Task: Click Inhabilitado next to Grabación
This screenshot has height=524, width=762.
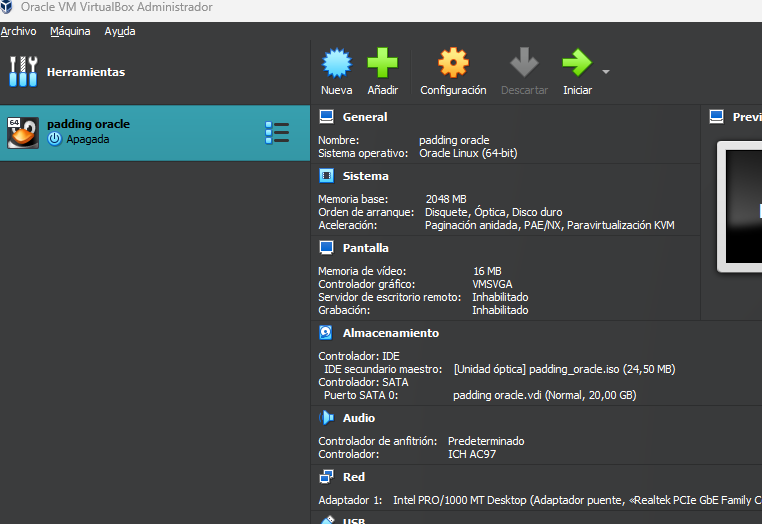Action: tap(500, 311)
